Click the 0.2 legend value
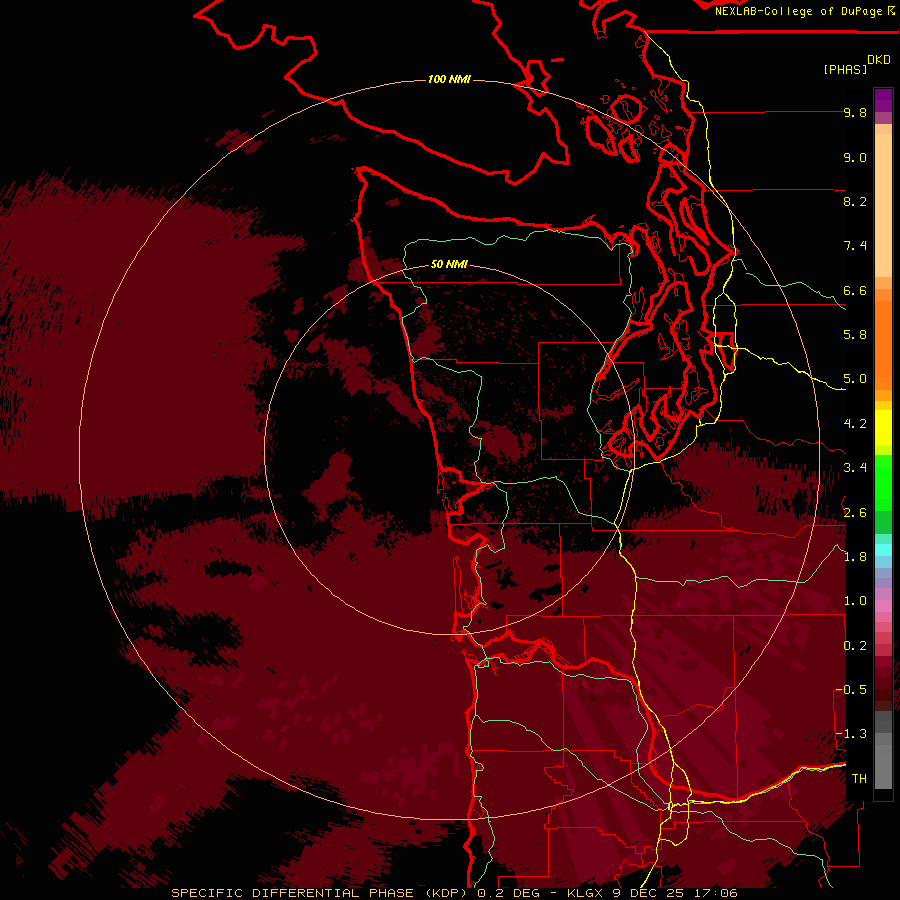This screenshot has width=900, height=900. pyautogui.click(x=855, y=646)
